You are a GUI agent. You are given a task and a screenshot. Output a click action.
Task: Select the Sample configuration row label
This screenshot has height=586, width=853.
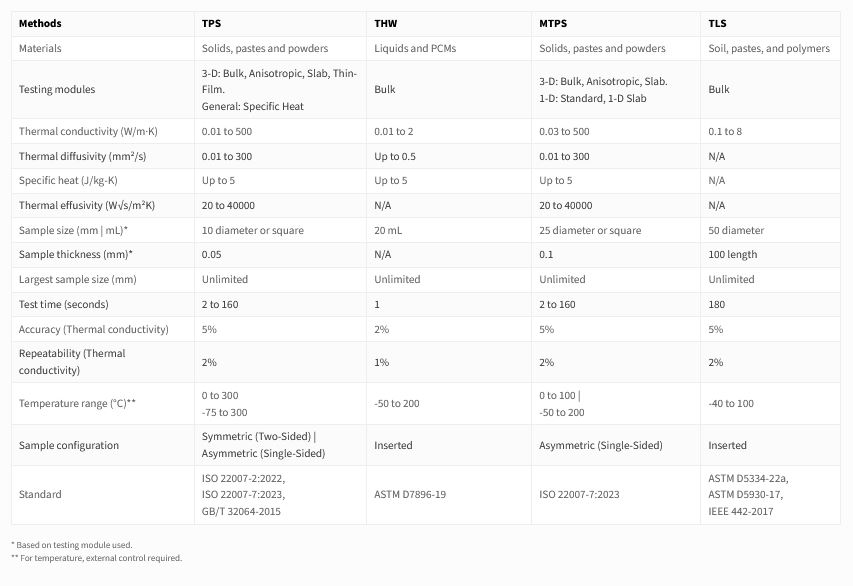(x=69, y=445)
